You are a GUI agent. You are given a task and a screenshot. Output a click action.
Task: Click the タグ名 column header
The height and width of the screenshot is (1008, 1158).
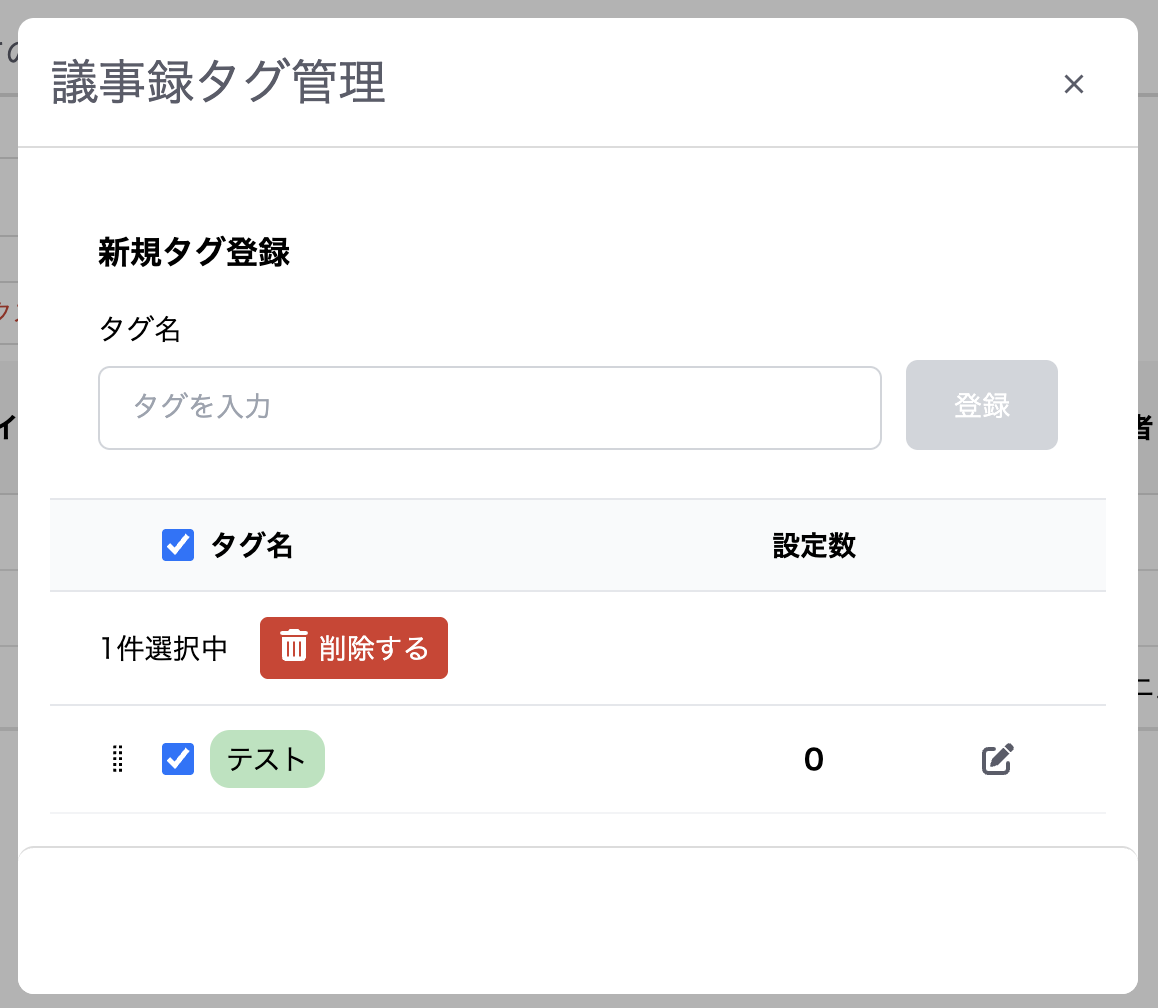252,545
